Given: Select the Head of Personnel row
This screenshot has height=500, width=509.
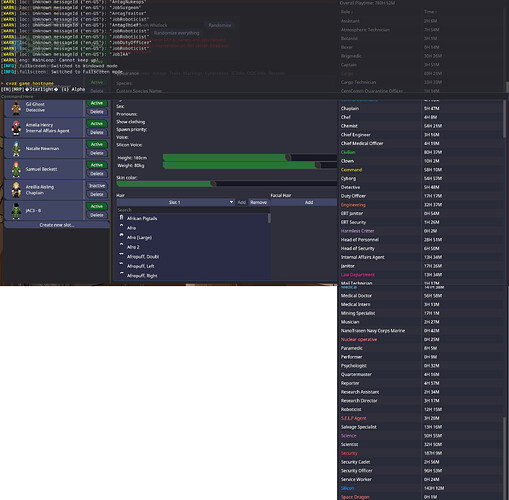Looking at the screenshot, I should [x=421, y=240].
